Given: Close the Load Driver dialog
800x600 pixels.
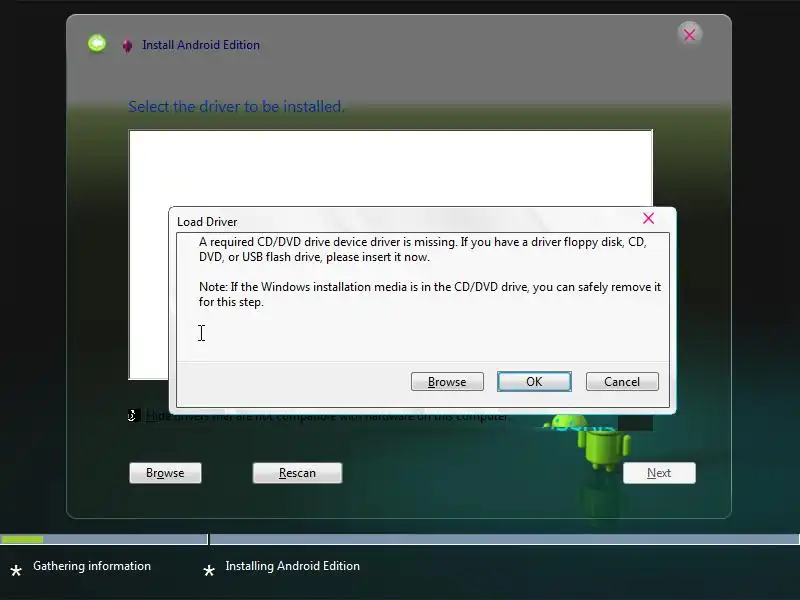Looking at the screenshot, I should click(648, 218).
